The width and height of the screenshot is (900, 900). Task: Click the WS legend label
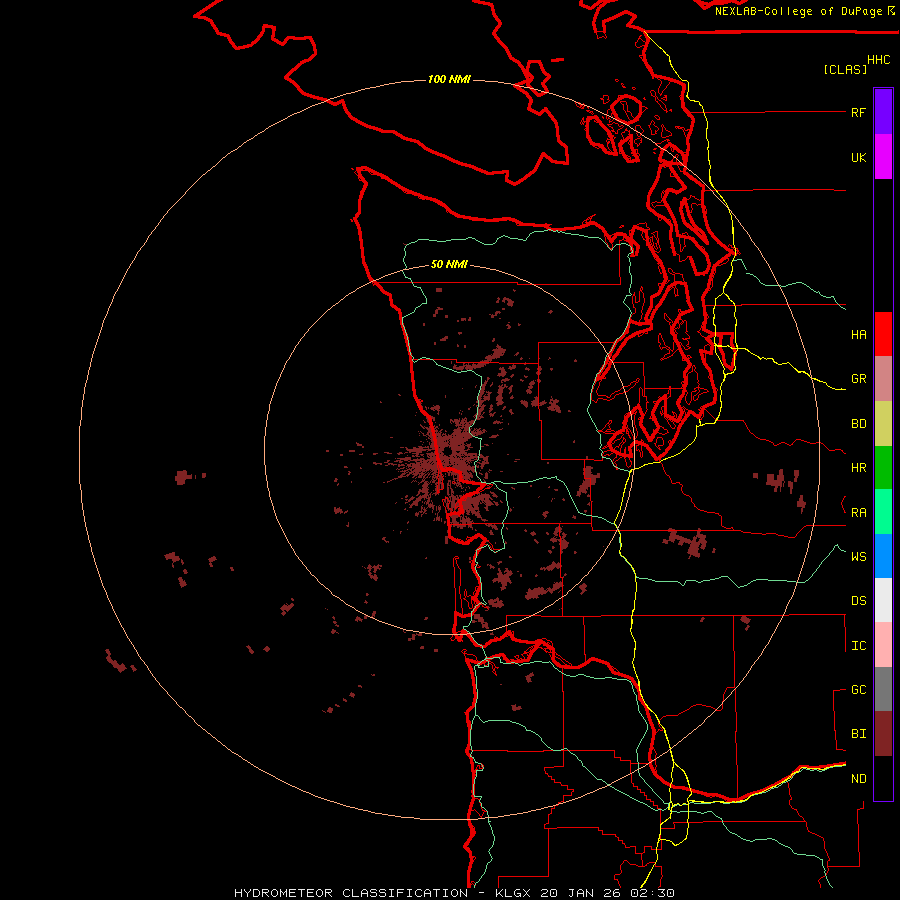[858, 556]
